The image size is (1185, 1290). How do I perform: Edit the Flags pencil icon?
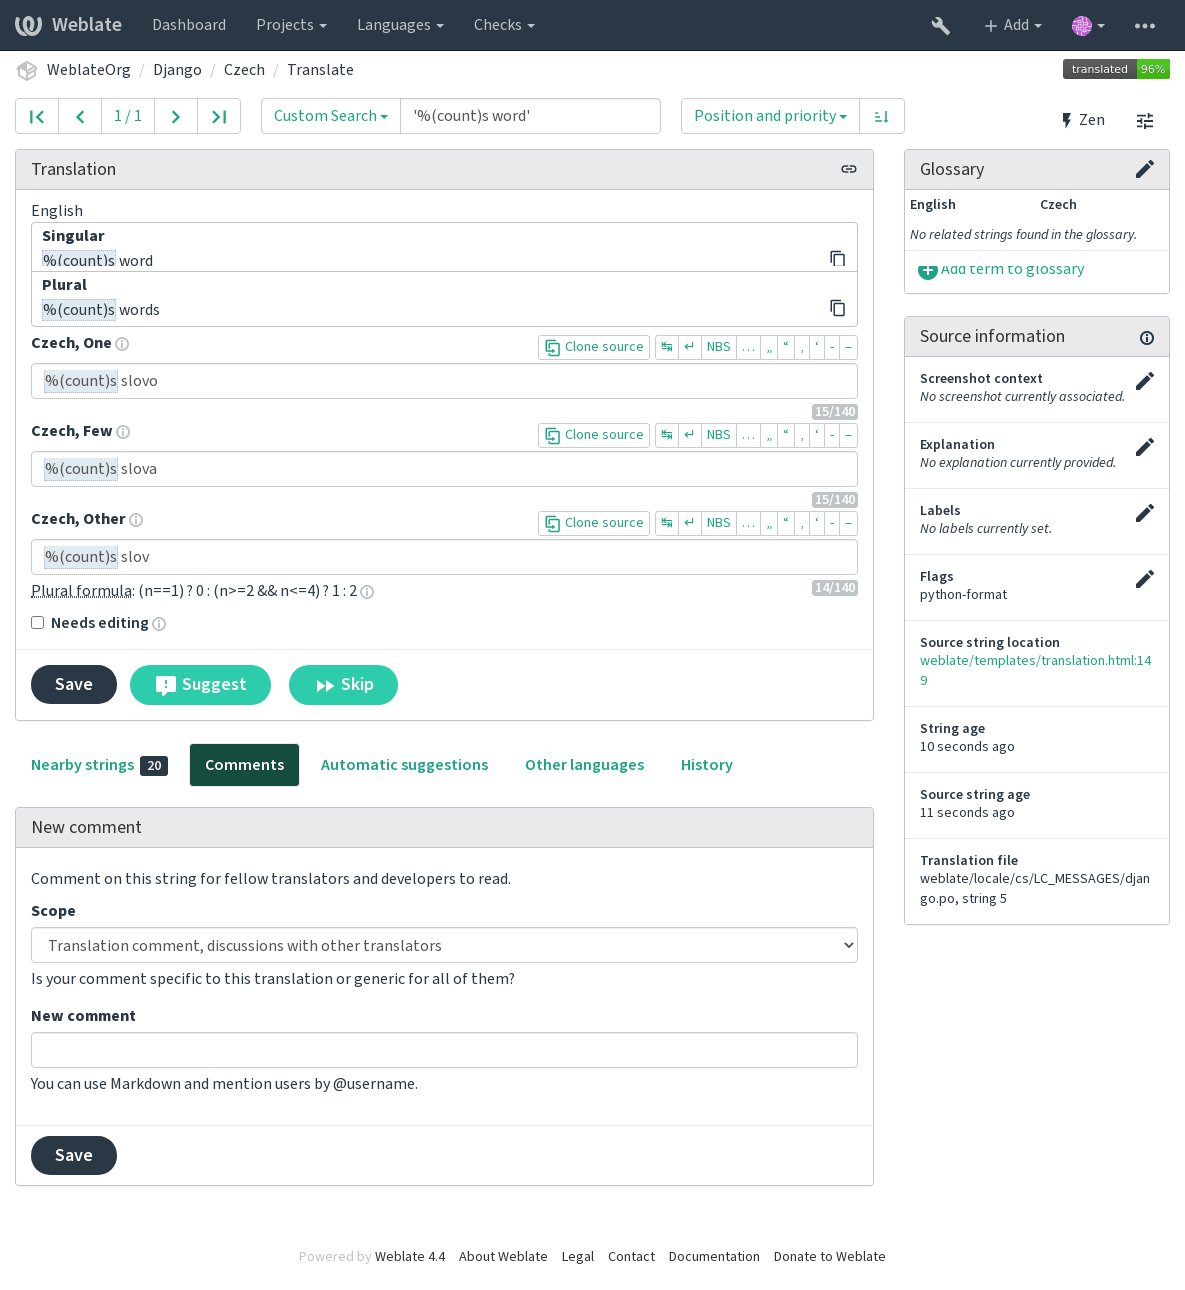pos(1145,579)
